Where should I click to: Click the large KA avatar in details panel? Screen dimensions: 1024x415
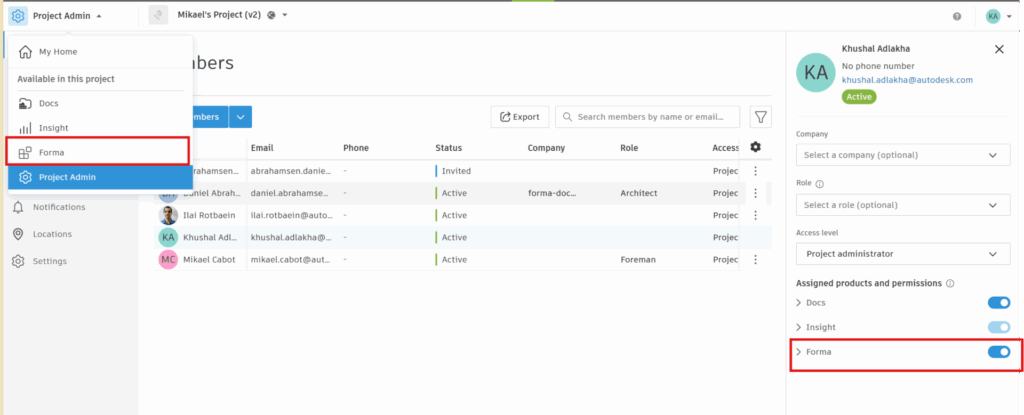click(x=816, y=73)
